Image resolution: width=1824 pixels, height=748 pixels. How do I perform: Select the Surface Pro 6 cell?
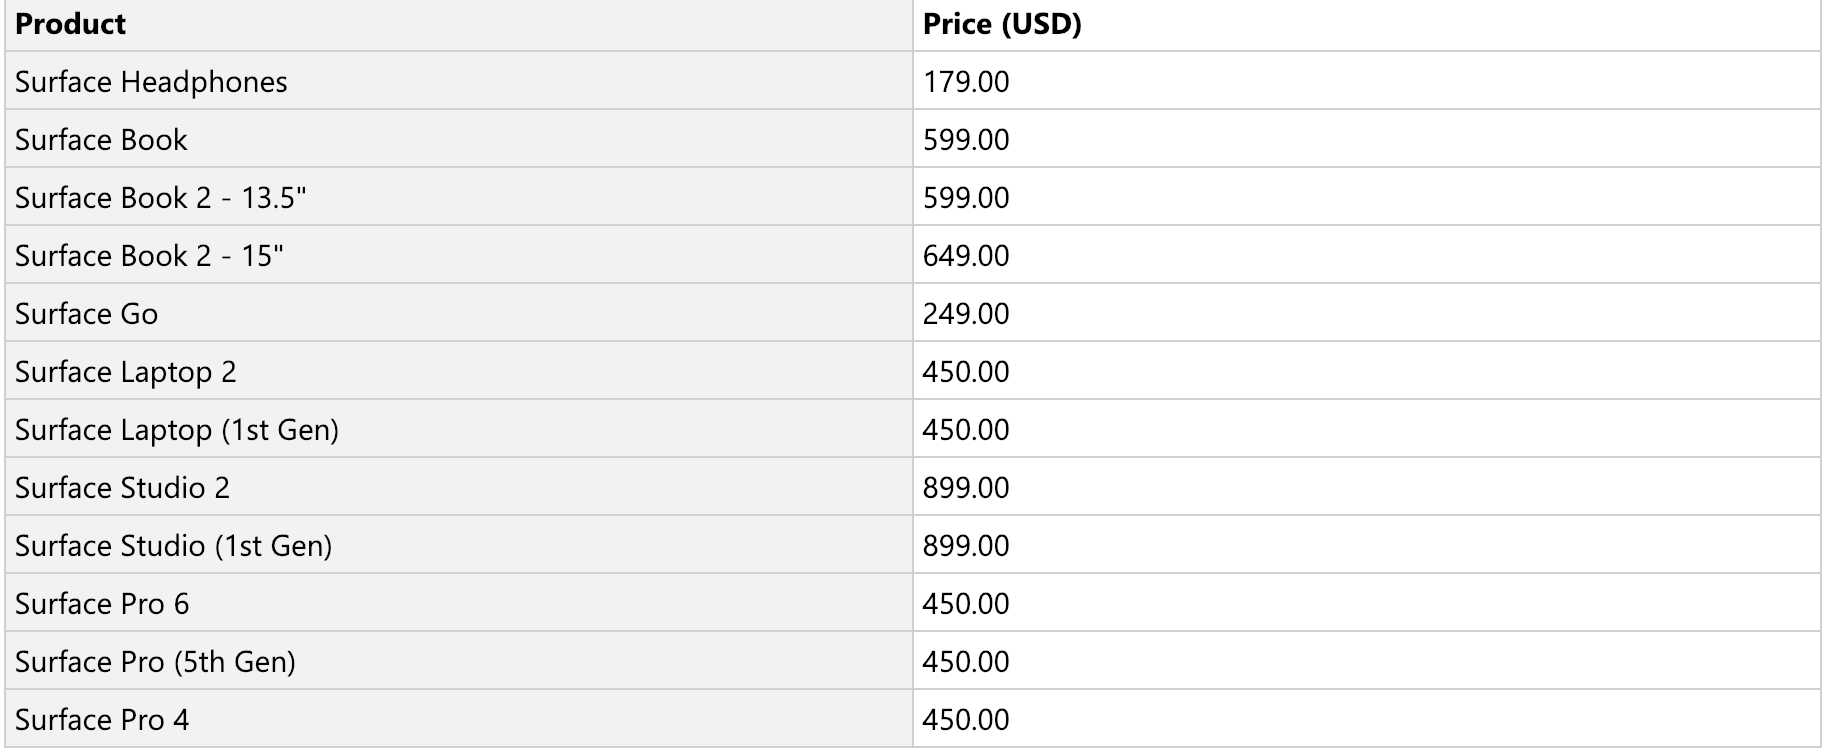[459, 603]
